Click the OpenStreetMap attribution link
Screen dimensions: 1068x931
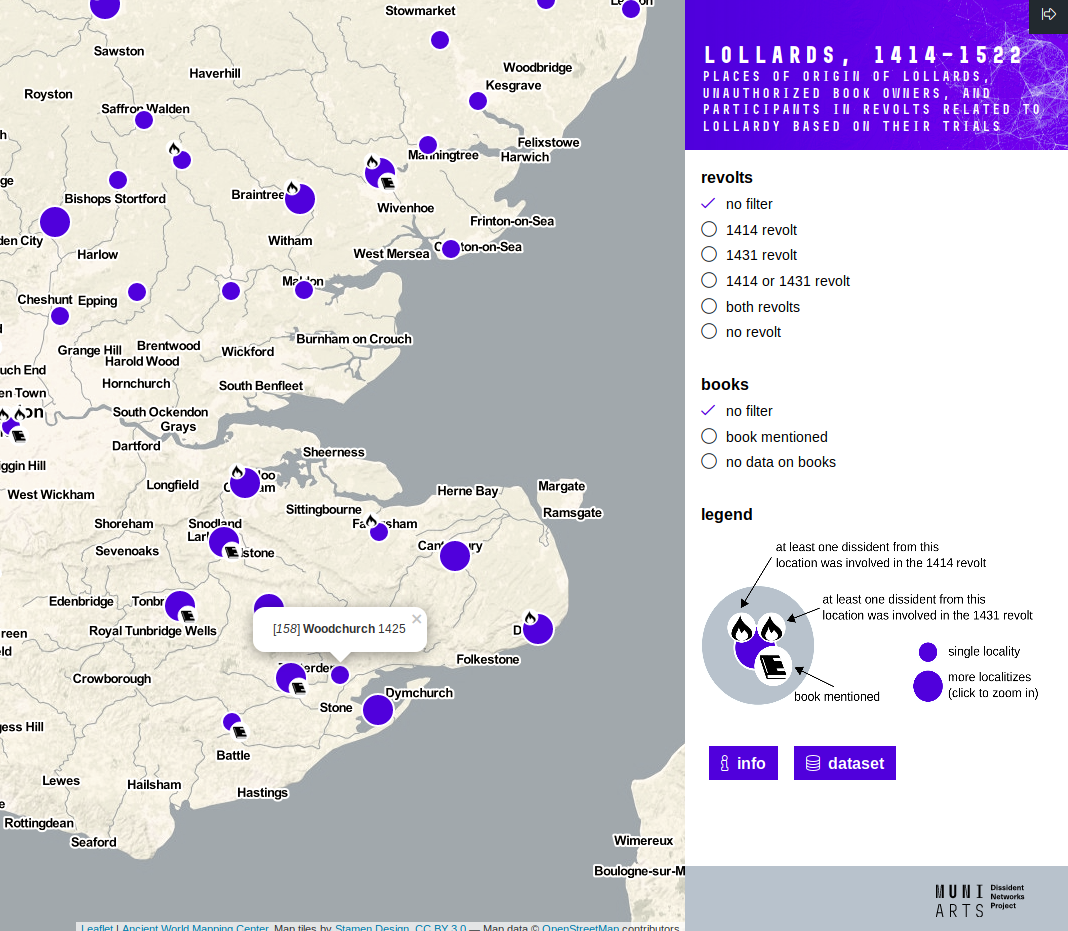(582, 927)
